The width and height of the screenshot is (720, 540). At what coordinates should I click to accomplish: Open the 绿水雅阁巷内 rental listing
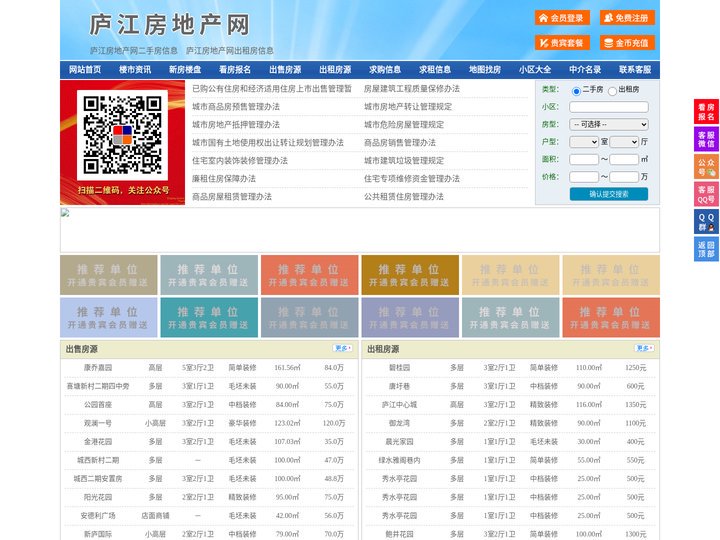(x=399, y=460)
